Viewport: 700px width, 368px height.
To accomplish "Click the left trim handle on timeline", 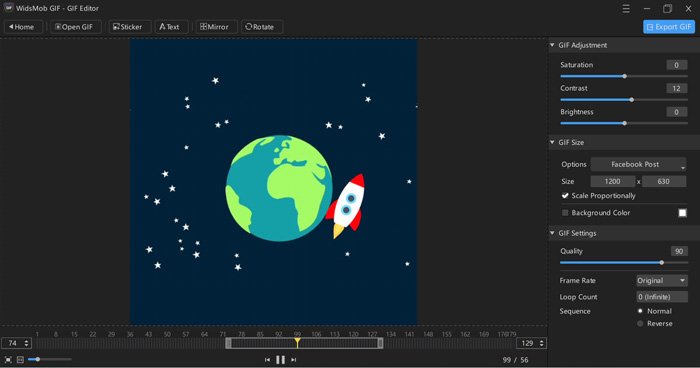I will click(x=229, y=343).
